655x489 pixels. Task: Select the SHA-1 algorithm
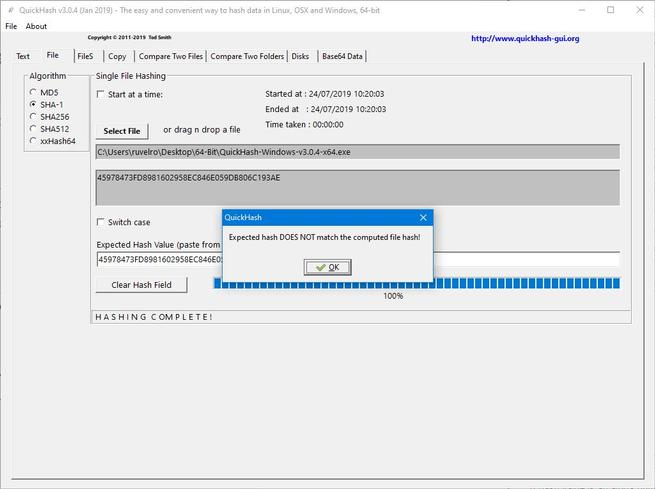(46, 104)
